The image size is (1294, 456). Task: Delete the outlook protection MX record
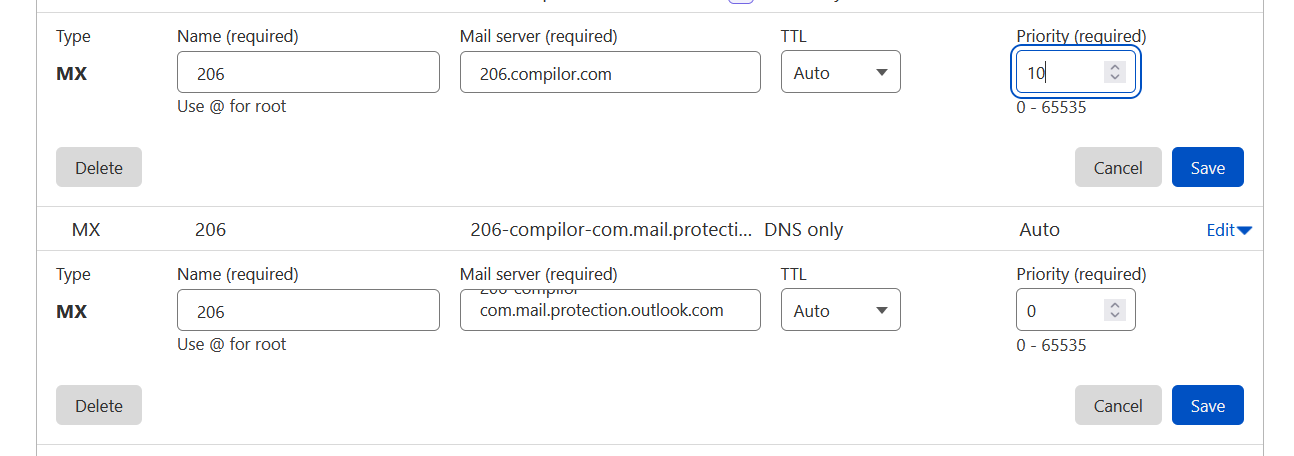[x=99, y=406]
